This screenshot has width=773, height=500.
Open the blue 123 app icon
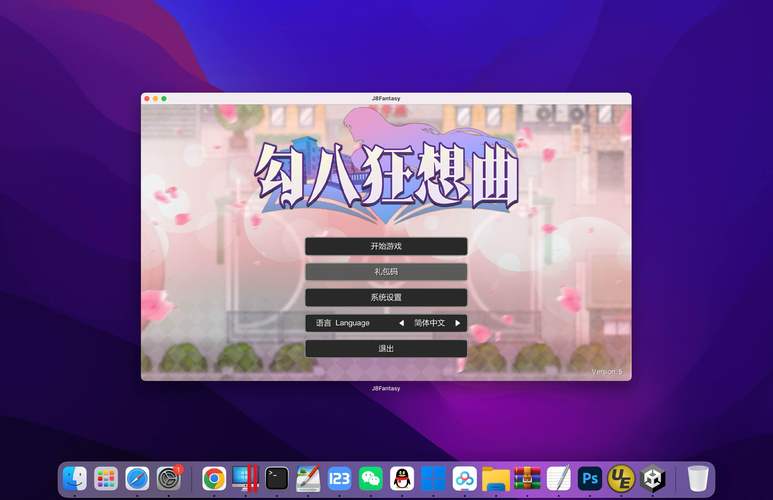340,478
